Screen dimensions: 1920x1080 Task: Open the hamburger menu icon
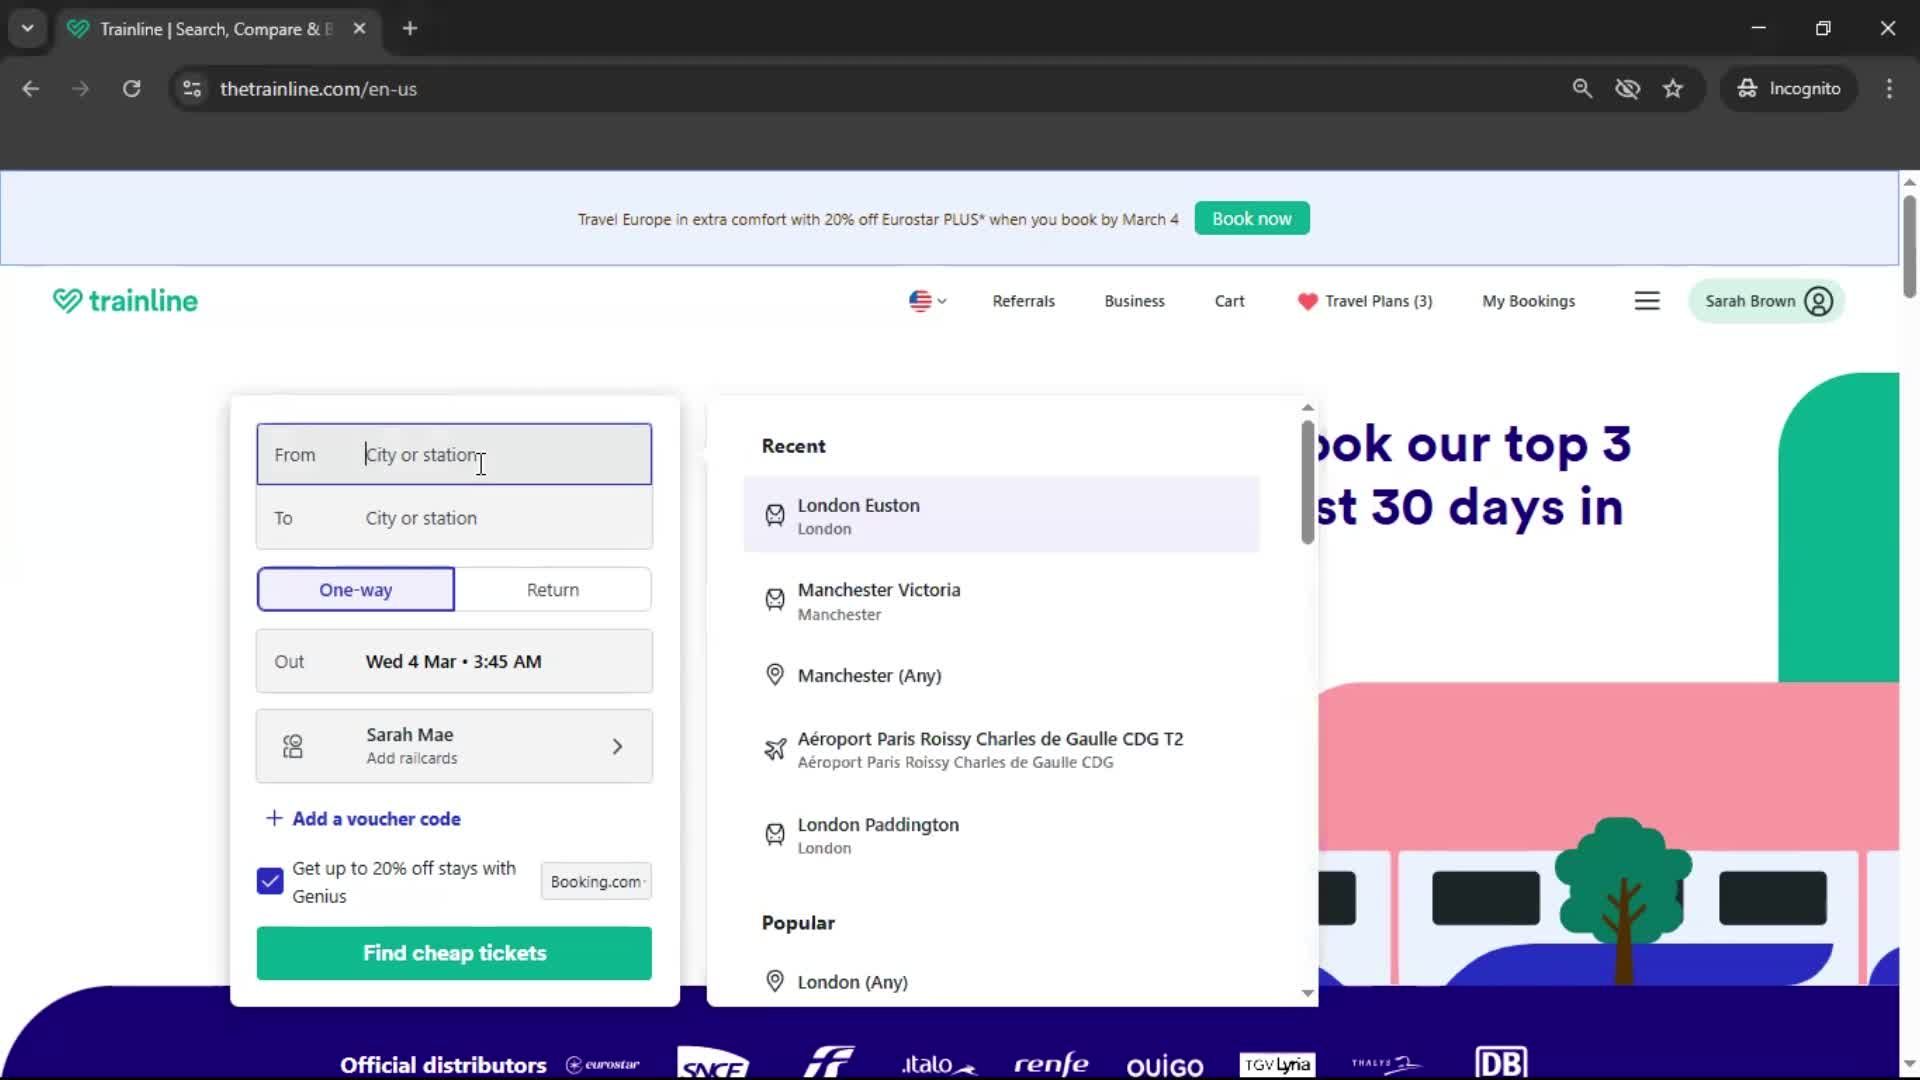point(1647,300)
